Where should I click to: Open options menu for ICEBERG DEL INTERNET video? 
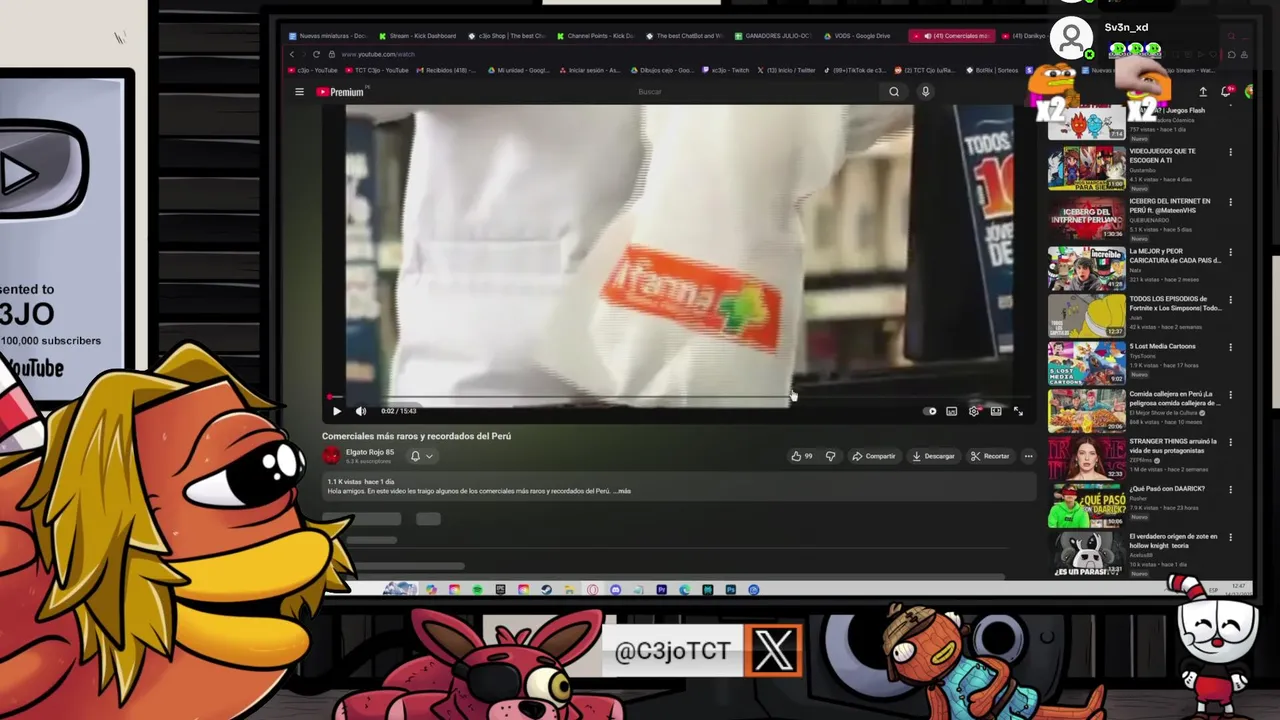[x=1231, y=202]
